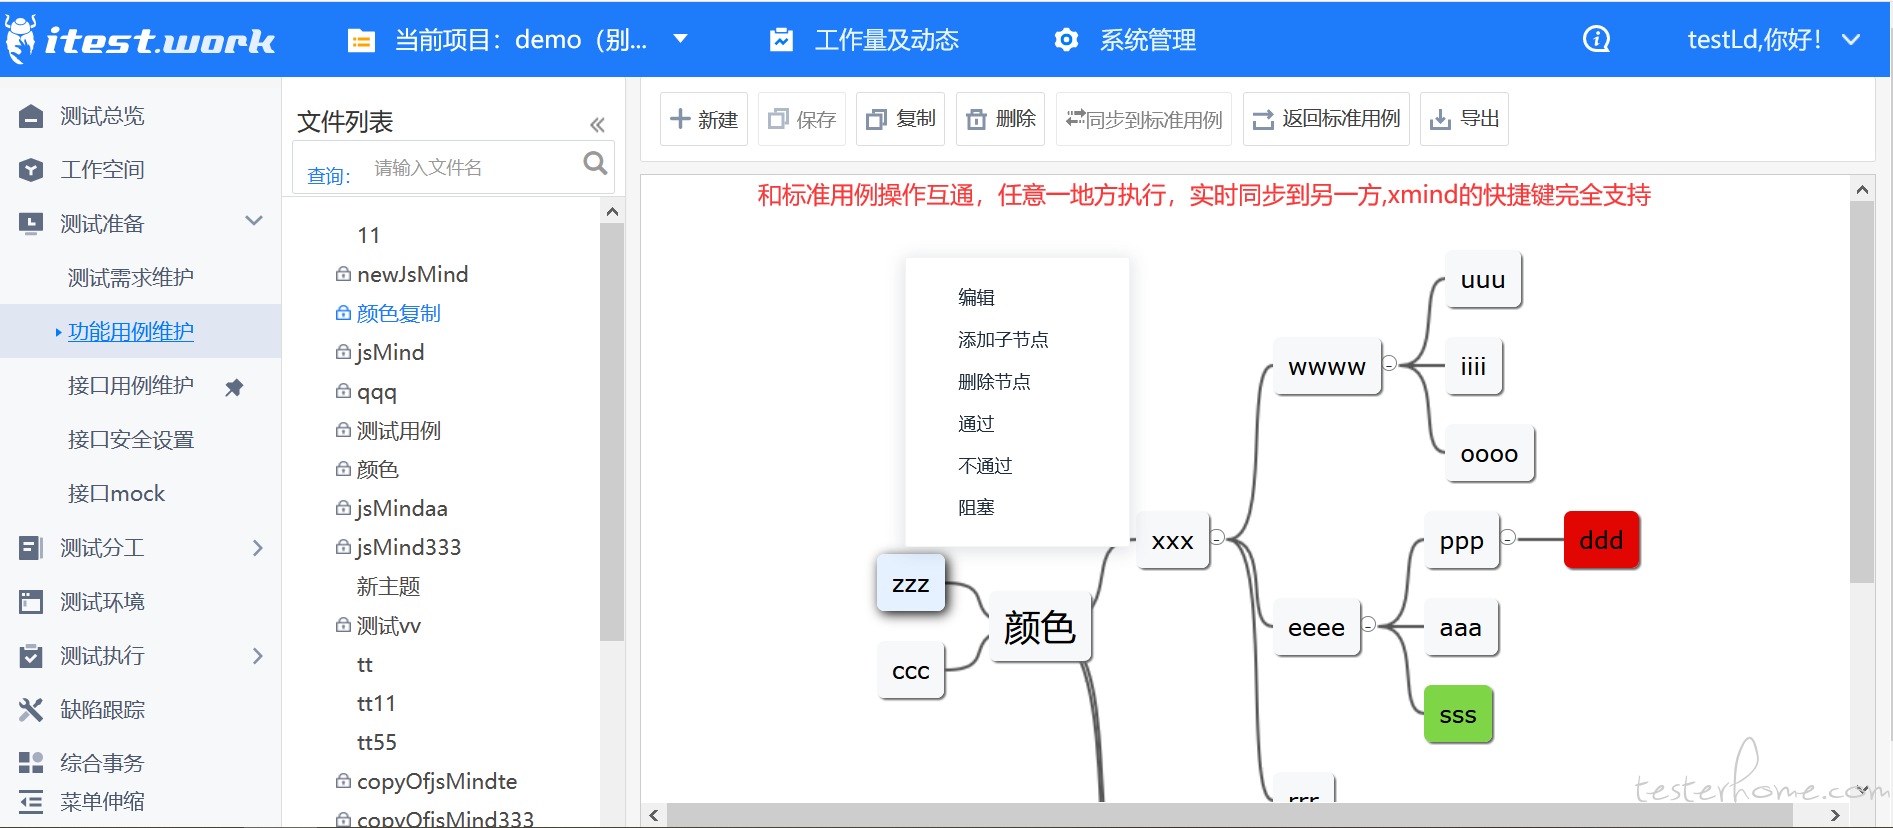Click 返回标准用例 button
The image size is (1893, 828).
point(1327,119)
